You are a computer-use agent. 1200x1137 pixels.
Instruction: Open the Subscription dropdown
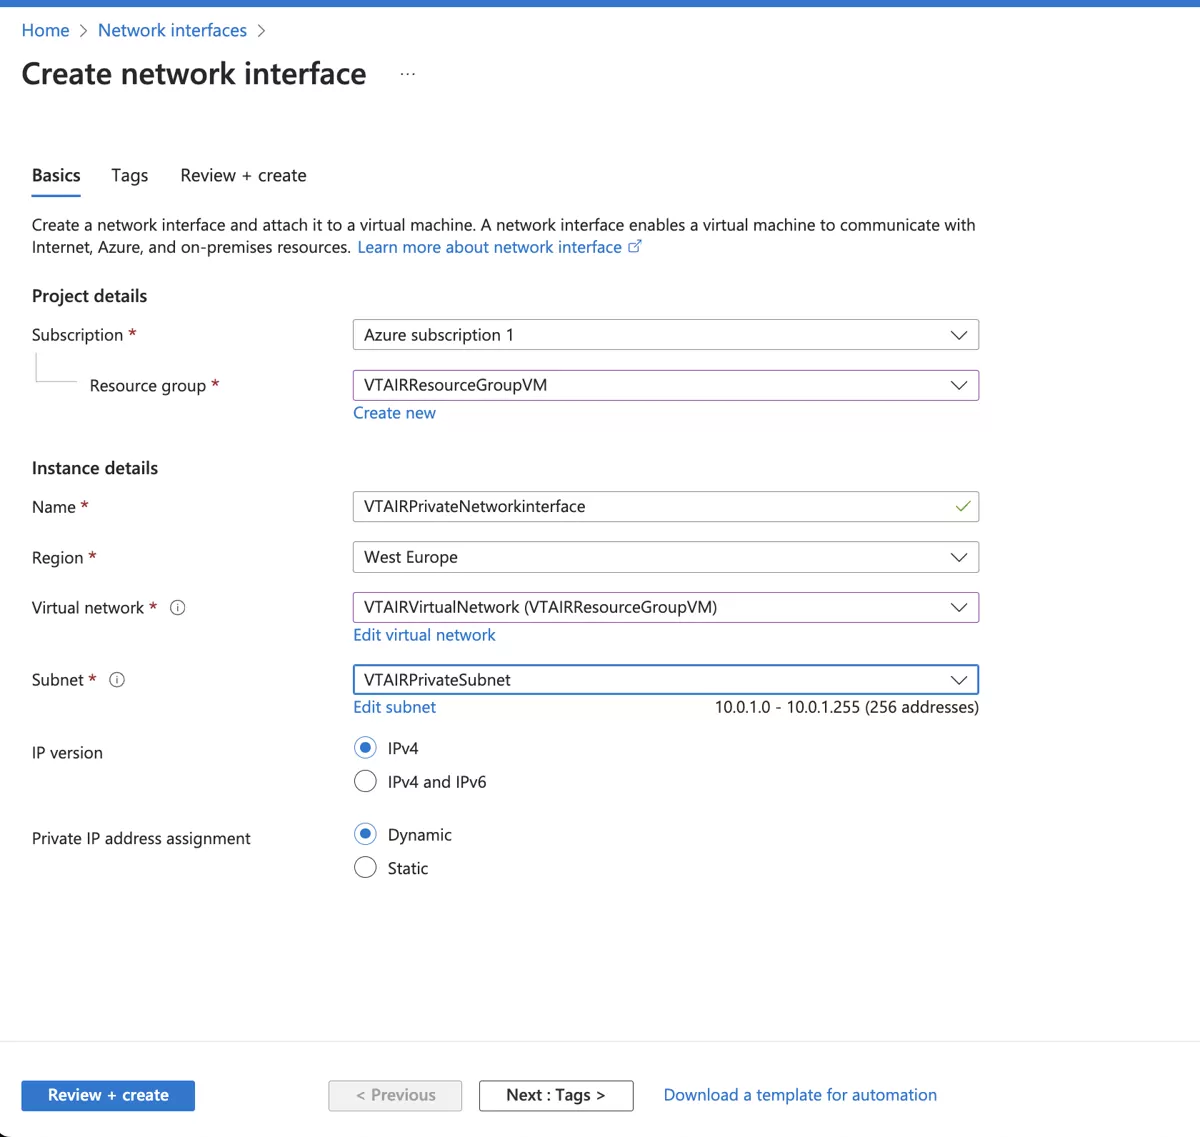(x=959, y=334)
